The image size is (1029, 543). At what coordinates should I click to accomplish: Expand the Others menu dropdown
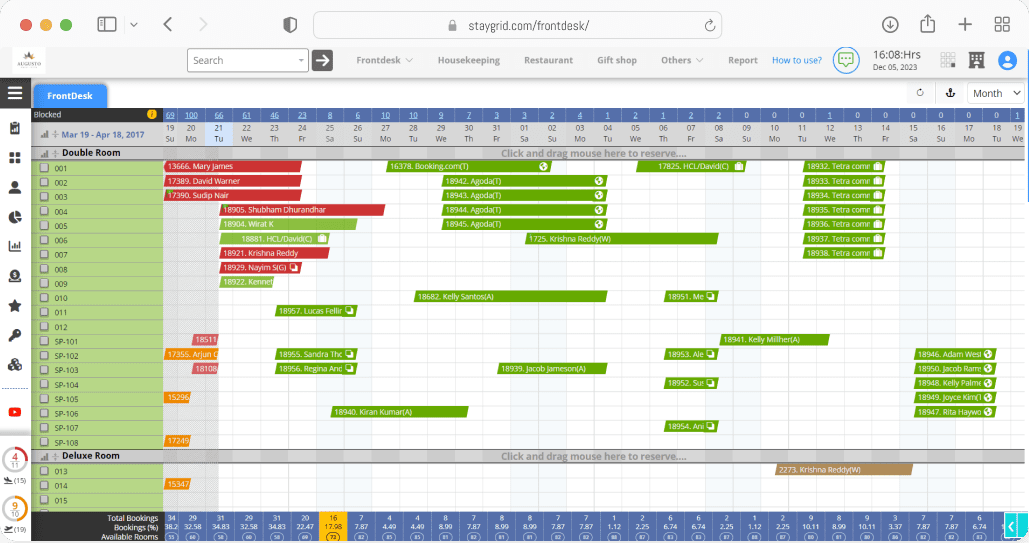tap(682, 60)
